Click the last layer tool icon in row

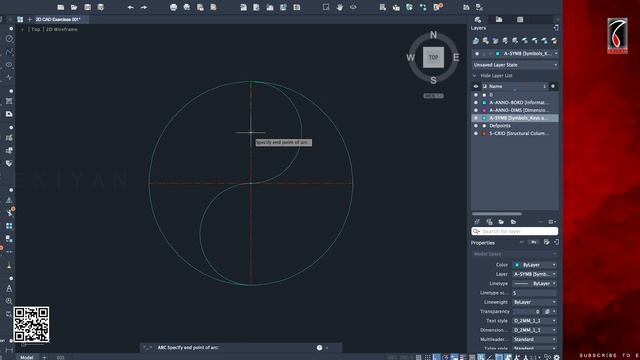554,41
